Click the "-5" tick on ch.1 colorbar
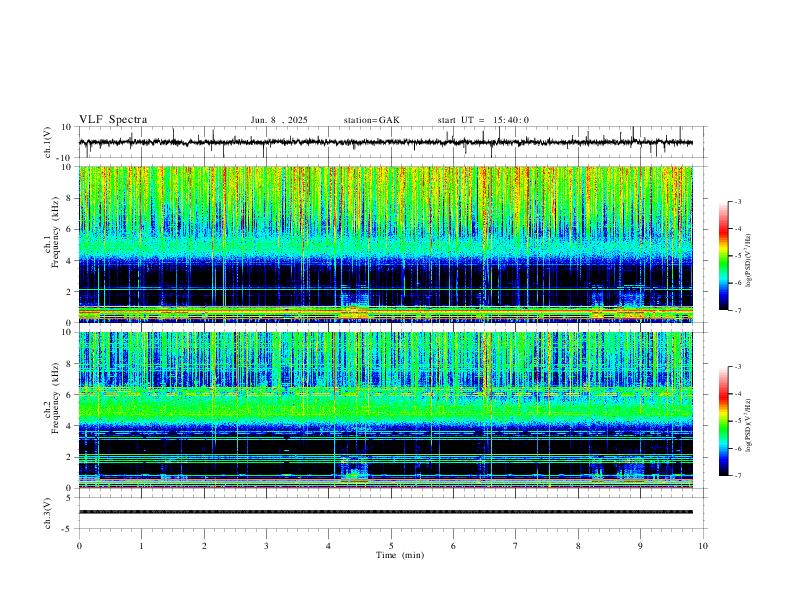The height and width of the screenshot is (612, 792). pos(737,256)
